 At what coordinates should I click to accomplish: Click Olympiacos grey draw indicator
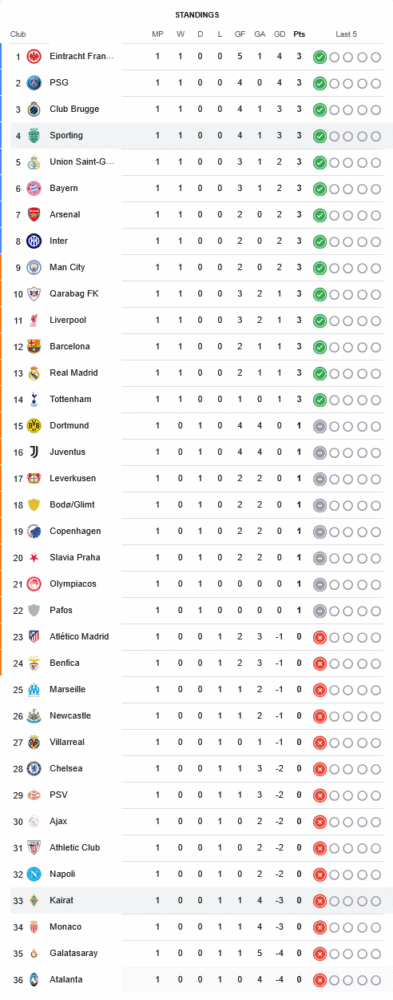click(x=320, y=584)
